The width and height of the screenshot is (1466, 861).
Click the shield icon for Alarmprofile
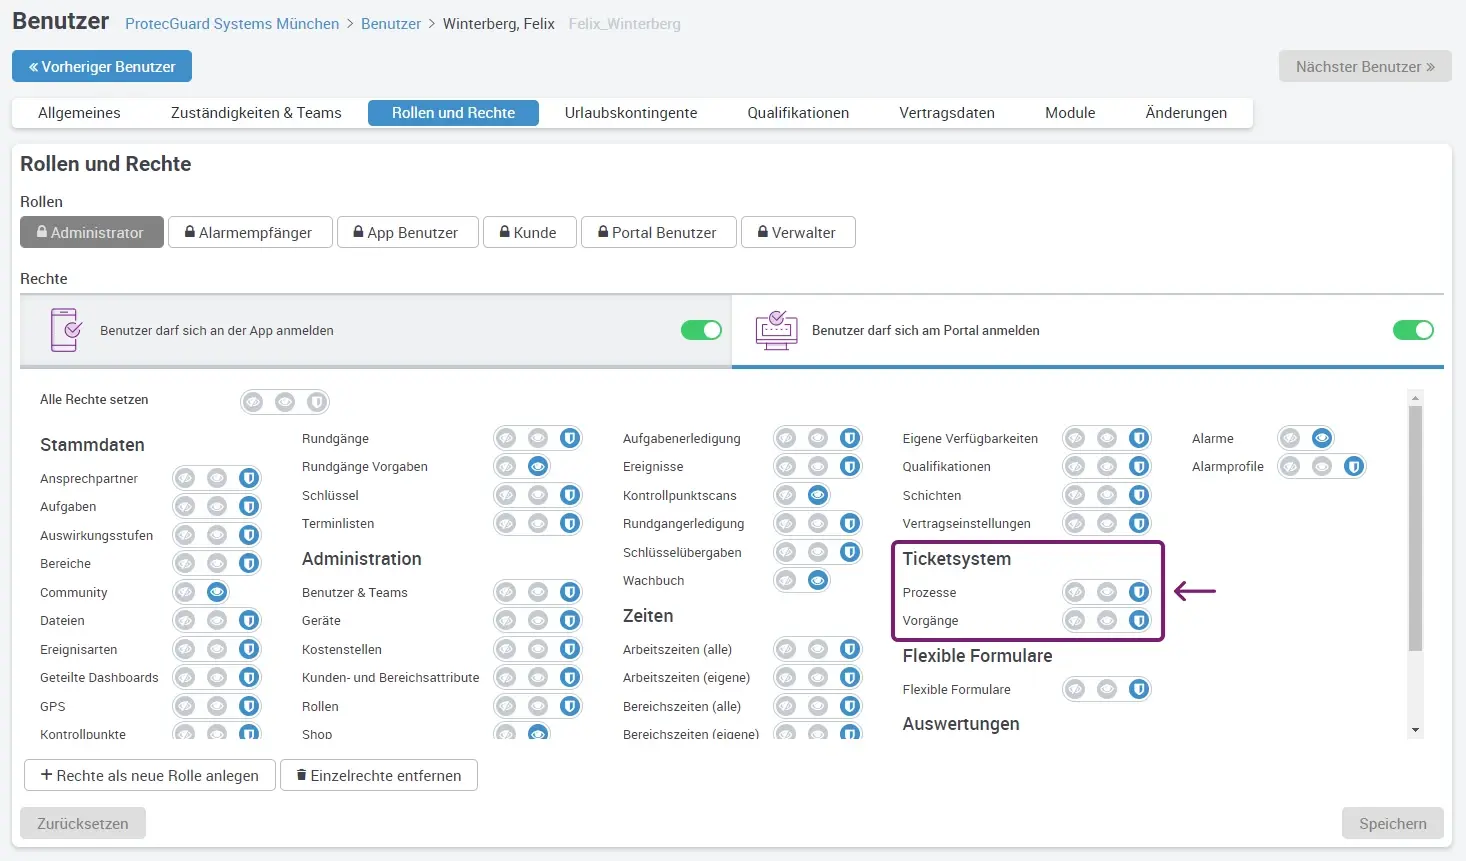click(1354, 467)
